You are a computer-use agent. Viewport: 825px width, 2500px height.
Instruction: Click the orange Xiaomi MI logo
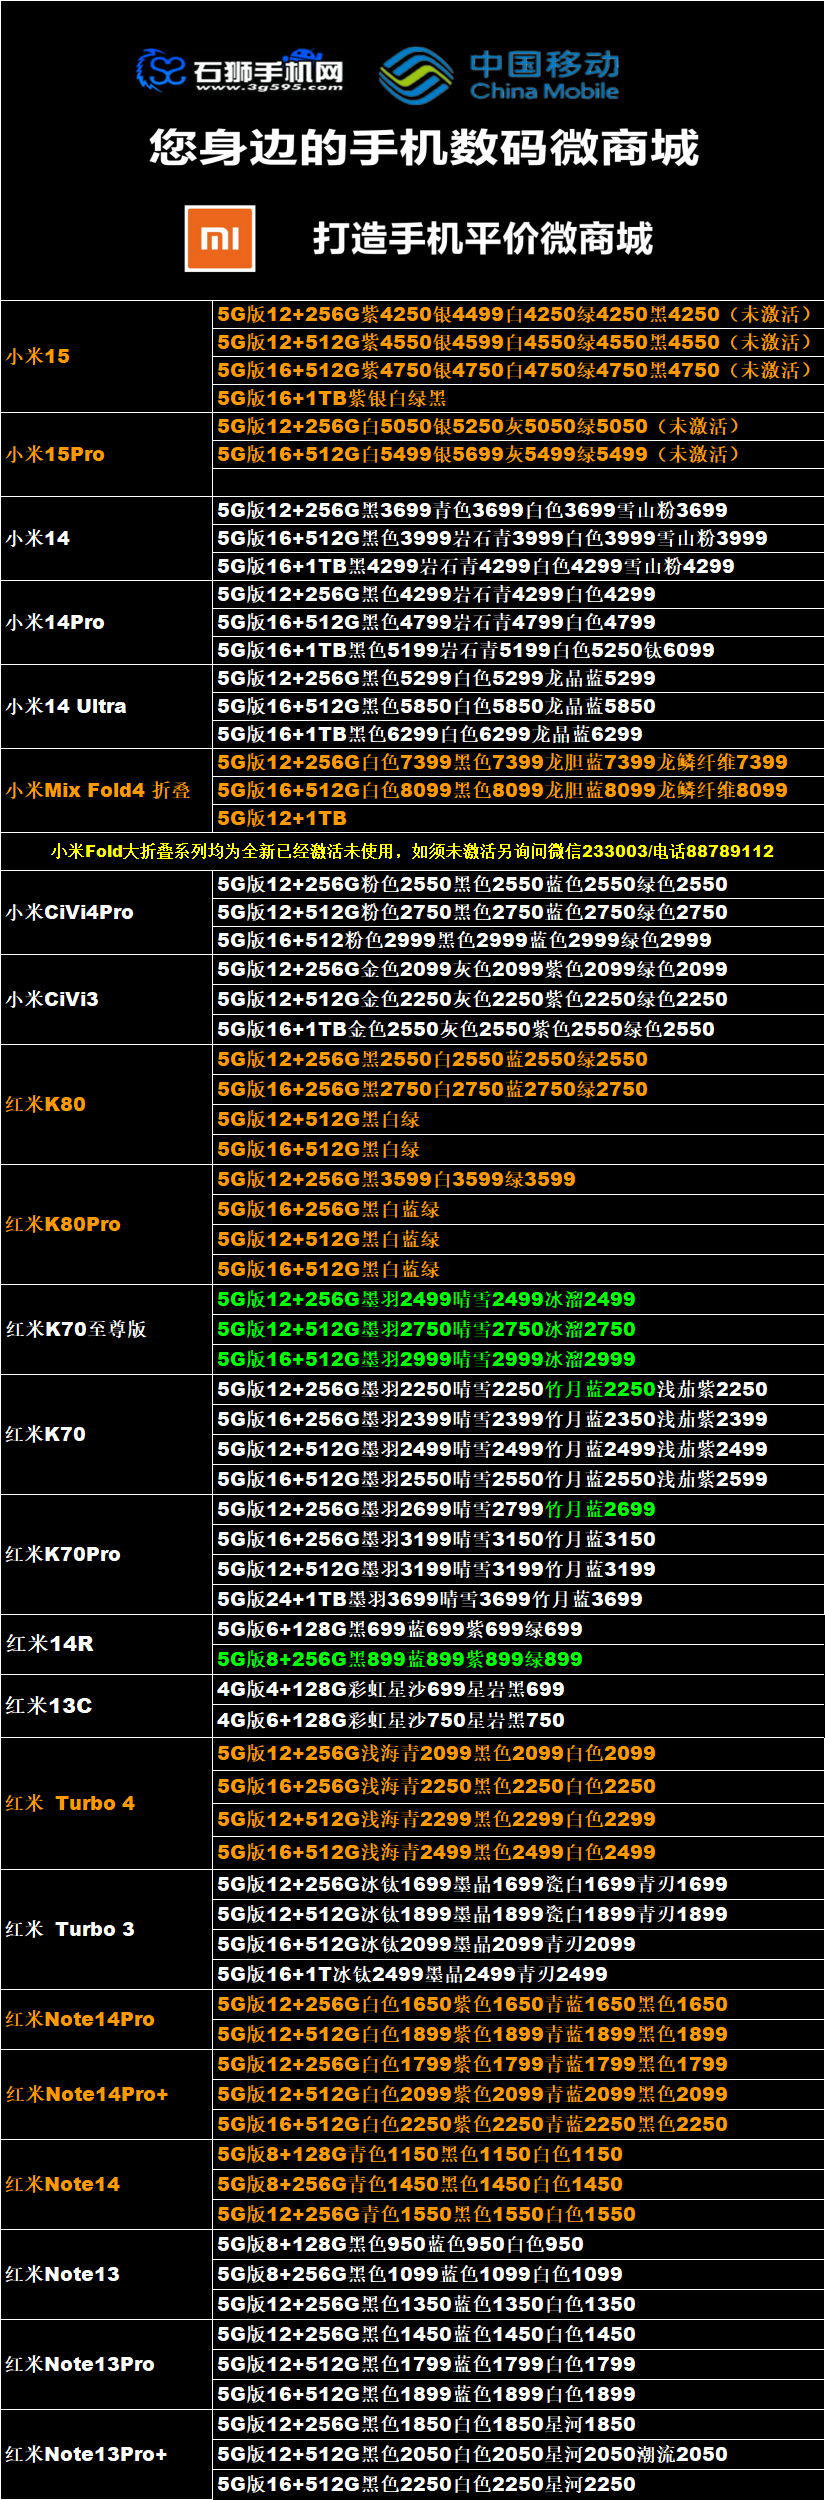[x=220, y=239]
